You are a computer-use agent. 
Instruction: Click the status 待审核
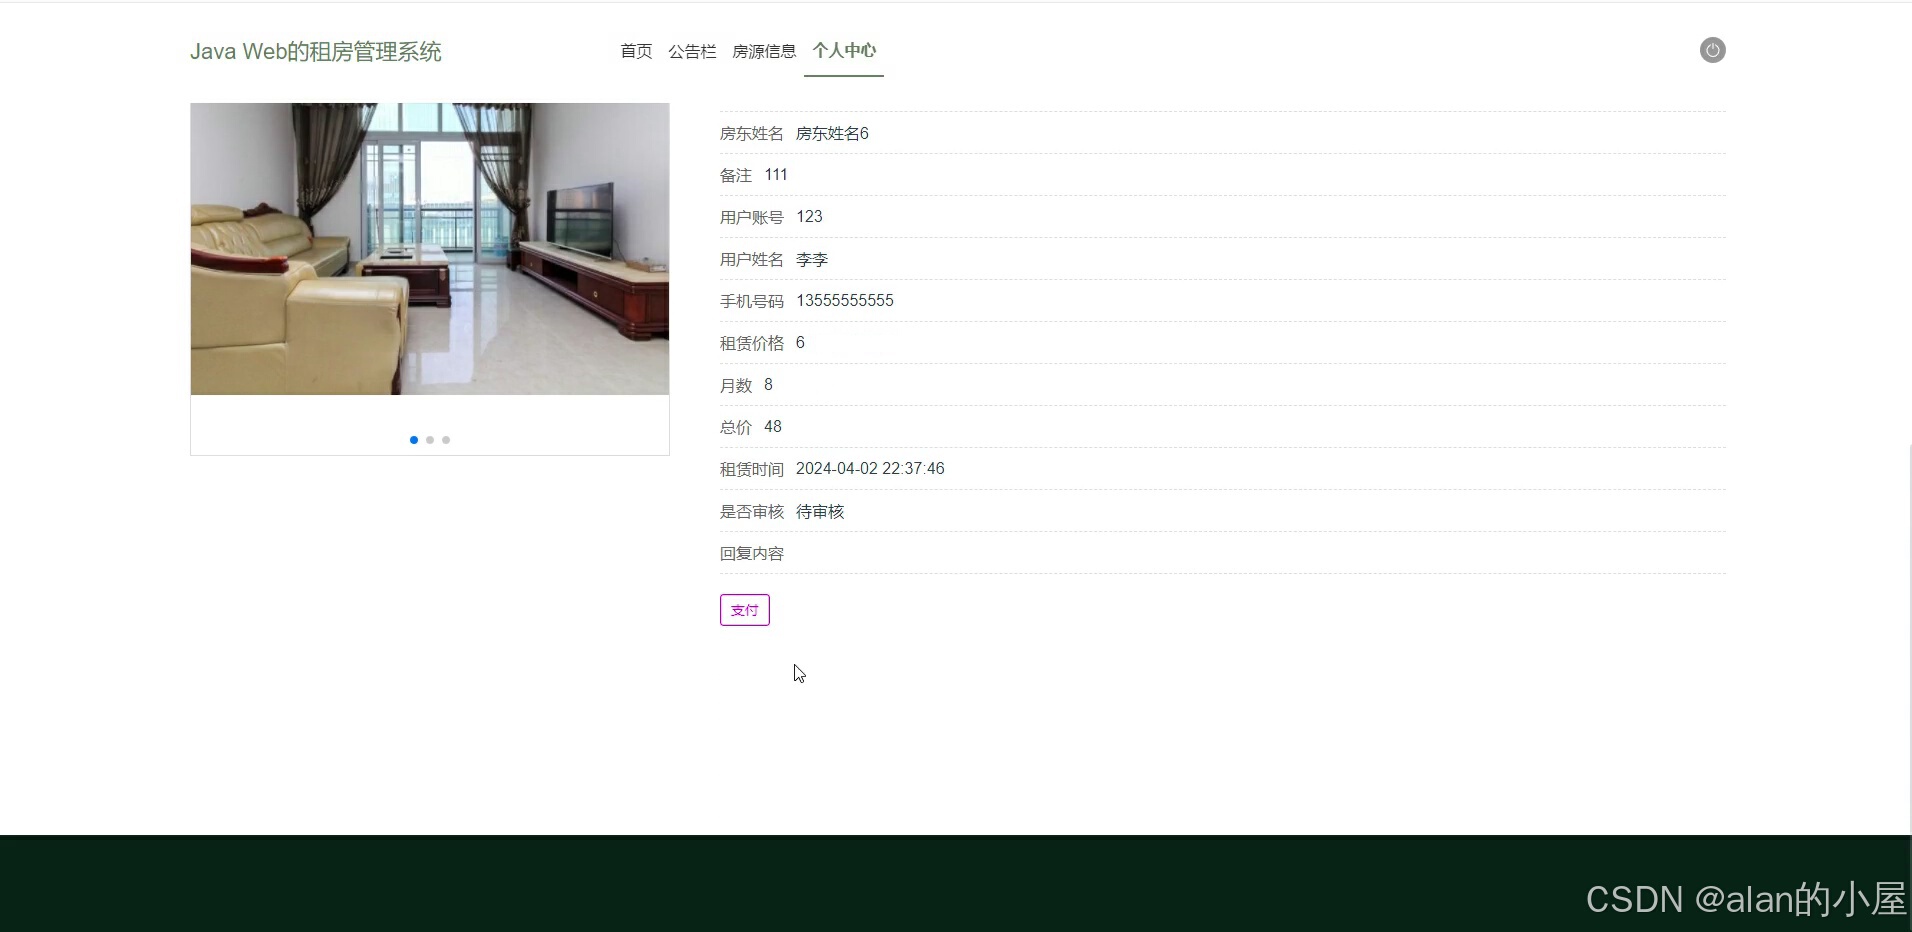(x=820, y=511)
